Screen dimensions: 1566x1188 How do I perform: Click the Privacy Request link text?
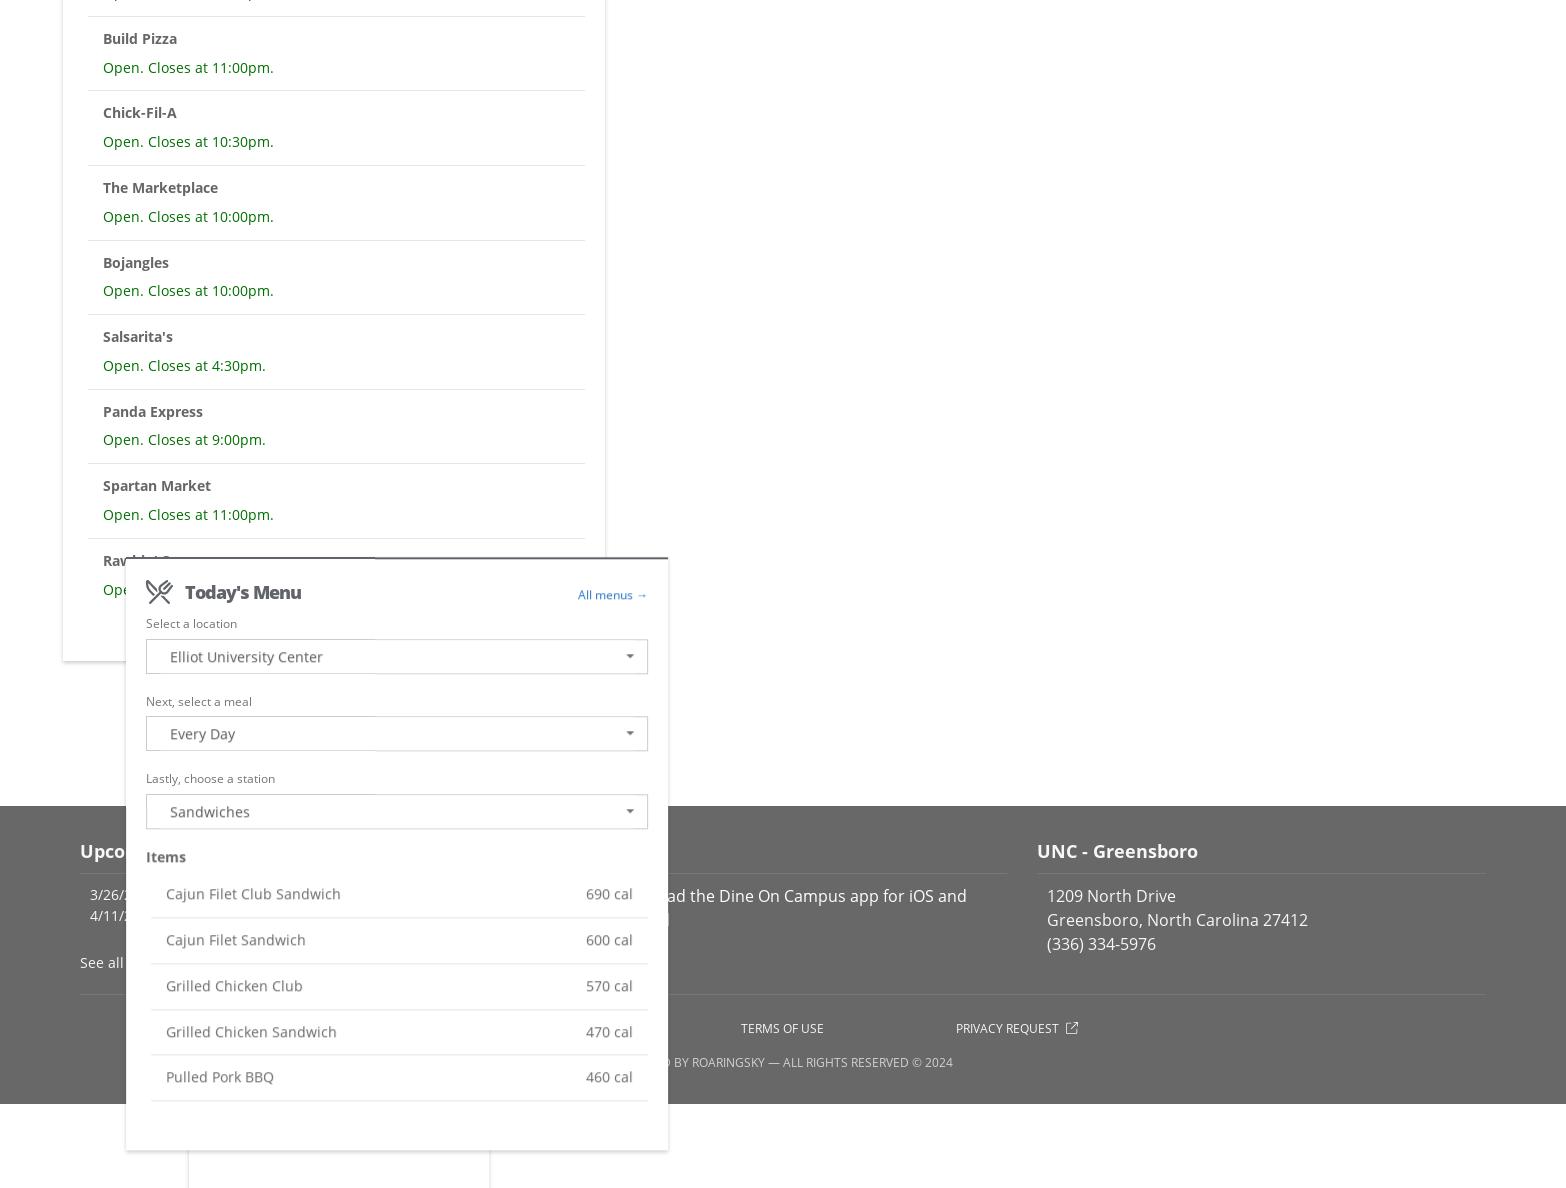point(1006,1028)
